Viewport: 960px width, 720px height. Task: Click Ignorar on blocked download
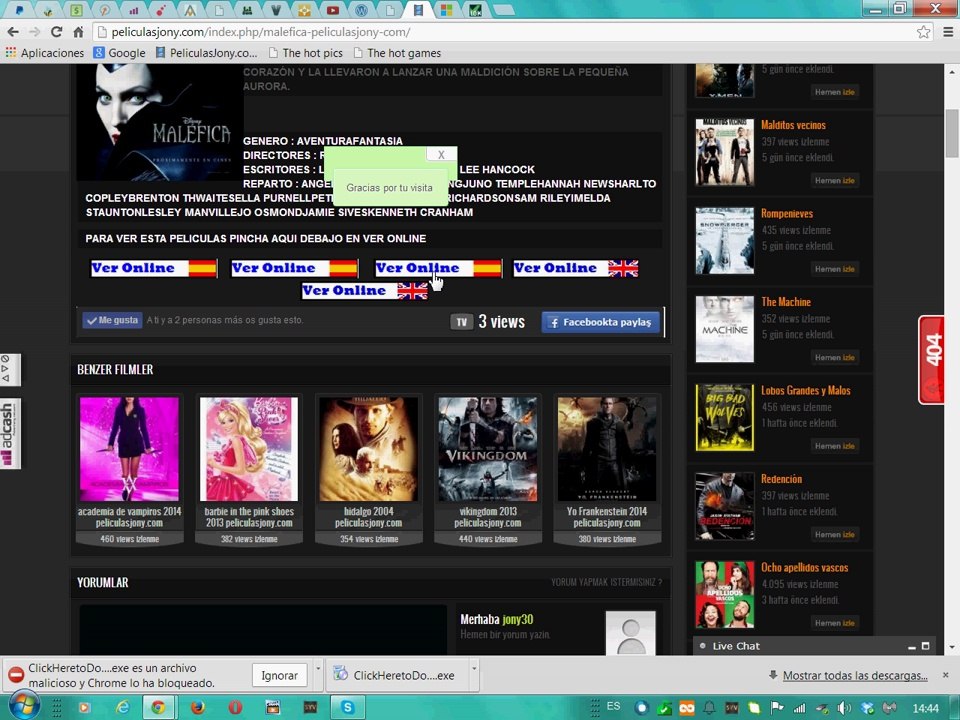coord(279,675)
